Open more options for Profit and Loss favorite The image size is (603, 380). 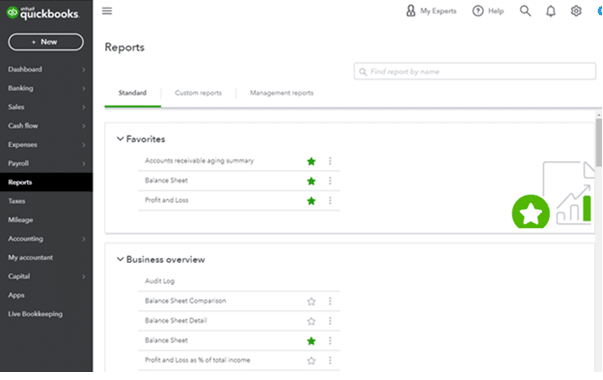coord(330,200)
